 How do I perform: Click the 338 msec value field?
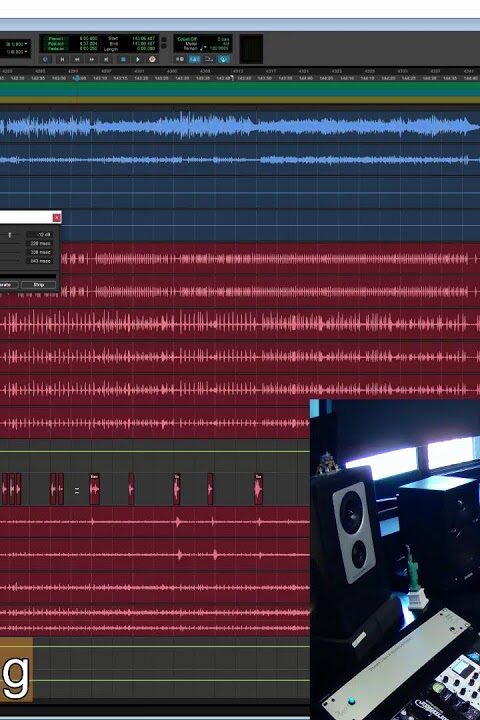tap(40, 252)
